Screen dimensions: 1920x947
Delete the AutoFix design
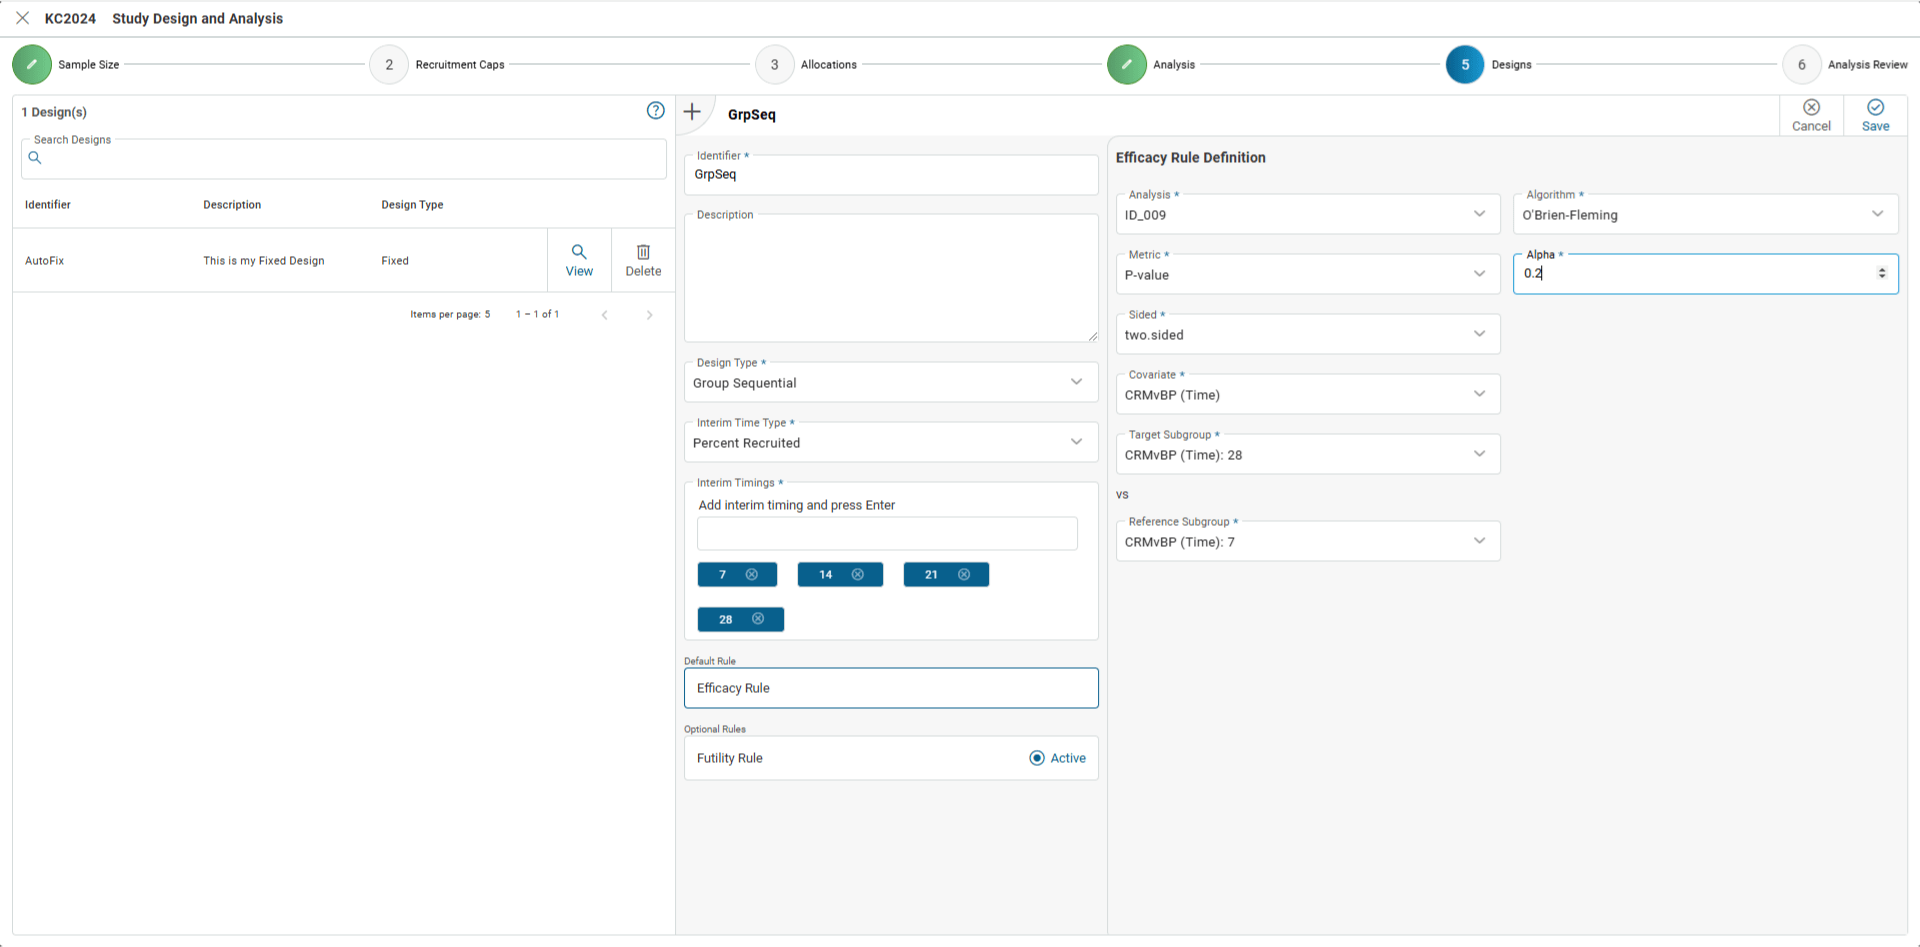point(643,260)
